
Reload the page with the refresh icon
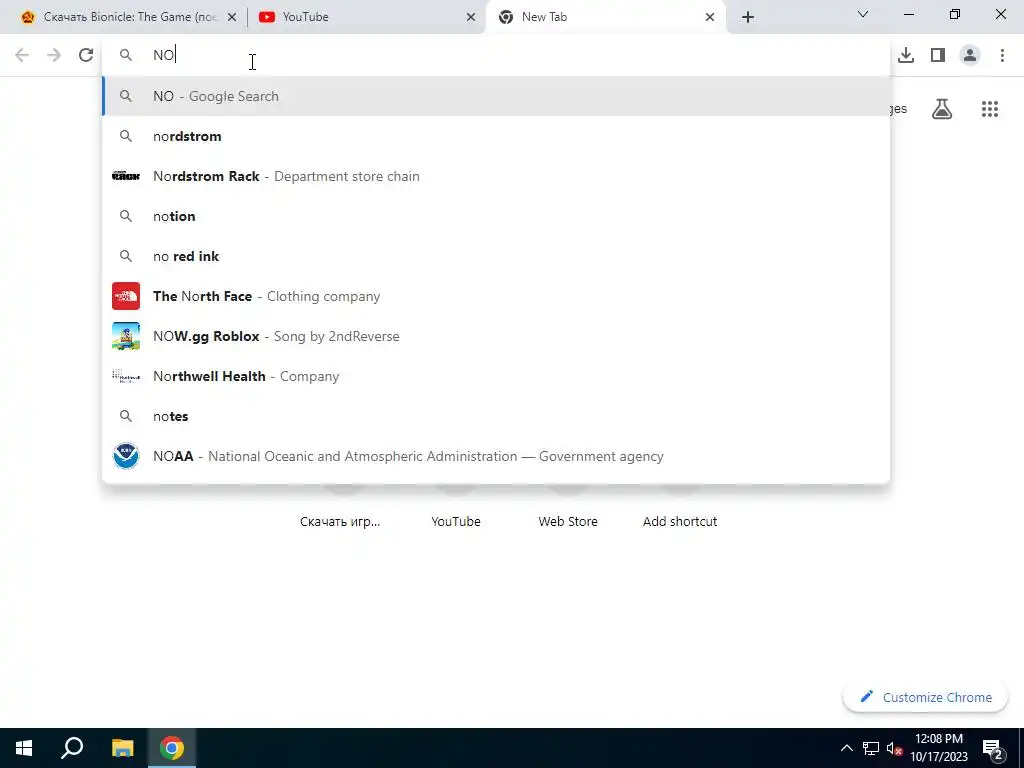tap(86, 55)
